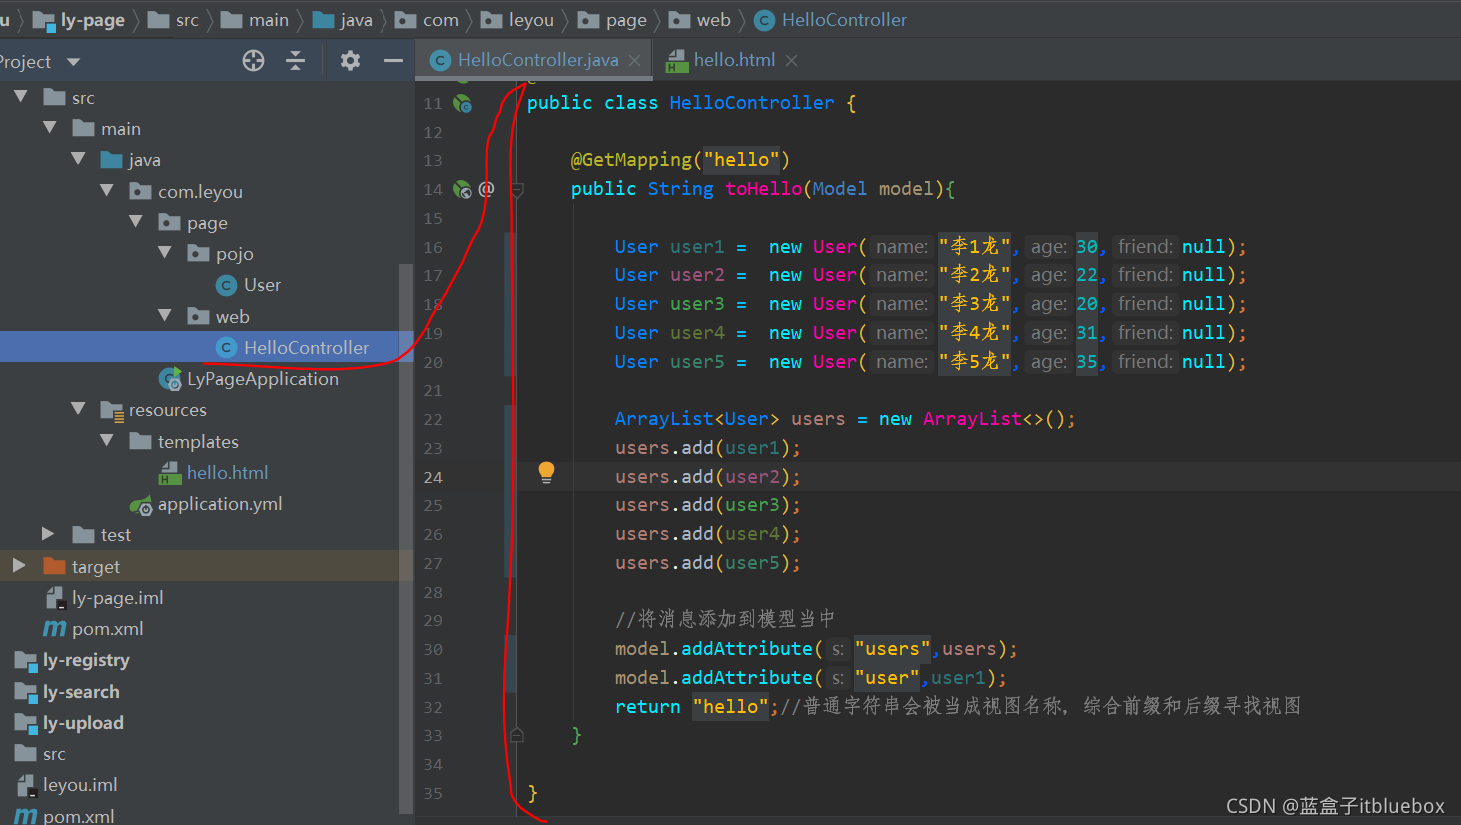
Task: Click the application.yml file icon
Action: tap(141, 505)
